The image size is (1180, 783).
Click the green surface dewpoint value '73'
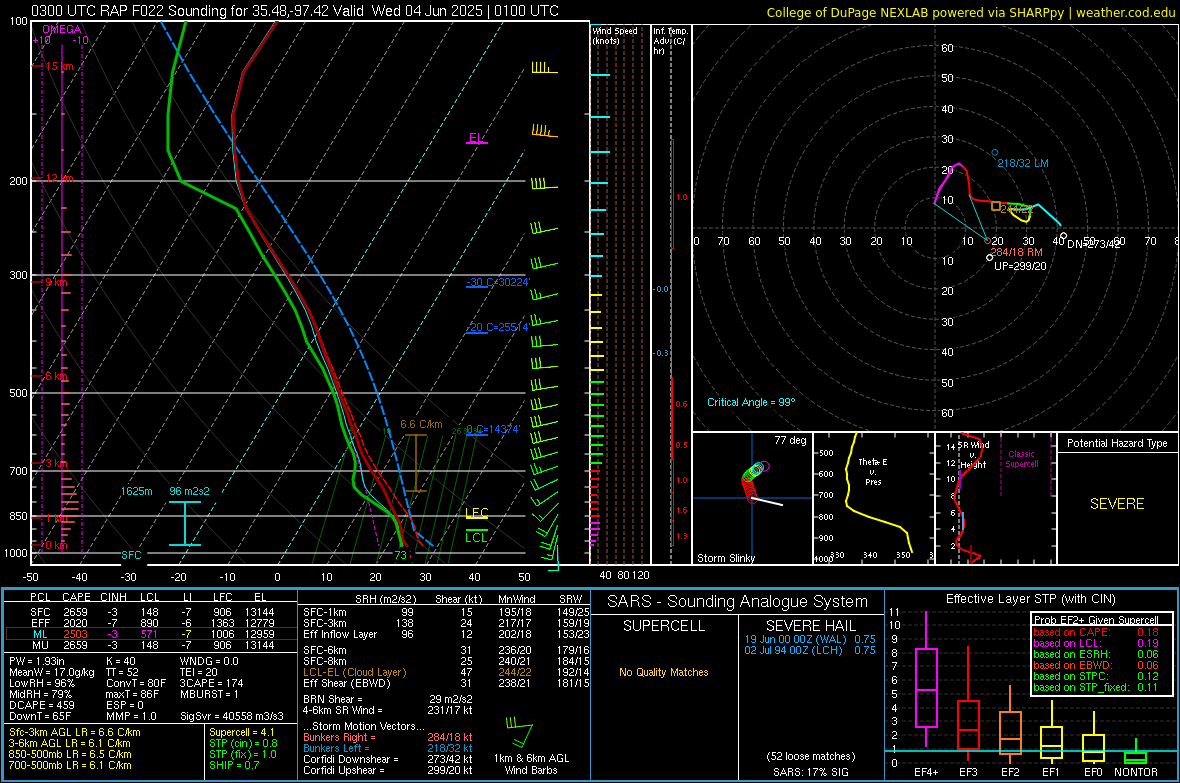(400, 555)
